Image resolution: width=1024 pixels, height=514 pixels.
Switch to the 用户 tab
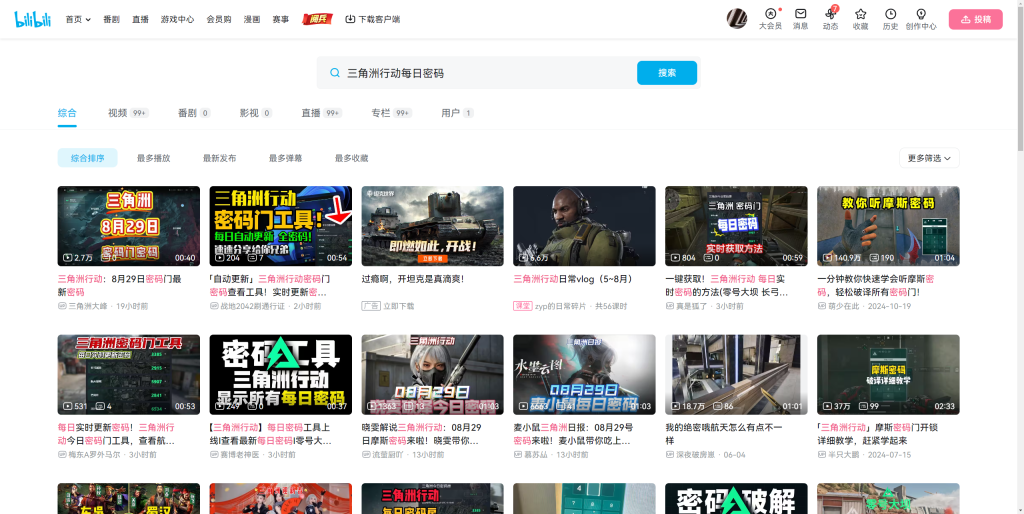457,113
